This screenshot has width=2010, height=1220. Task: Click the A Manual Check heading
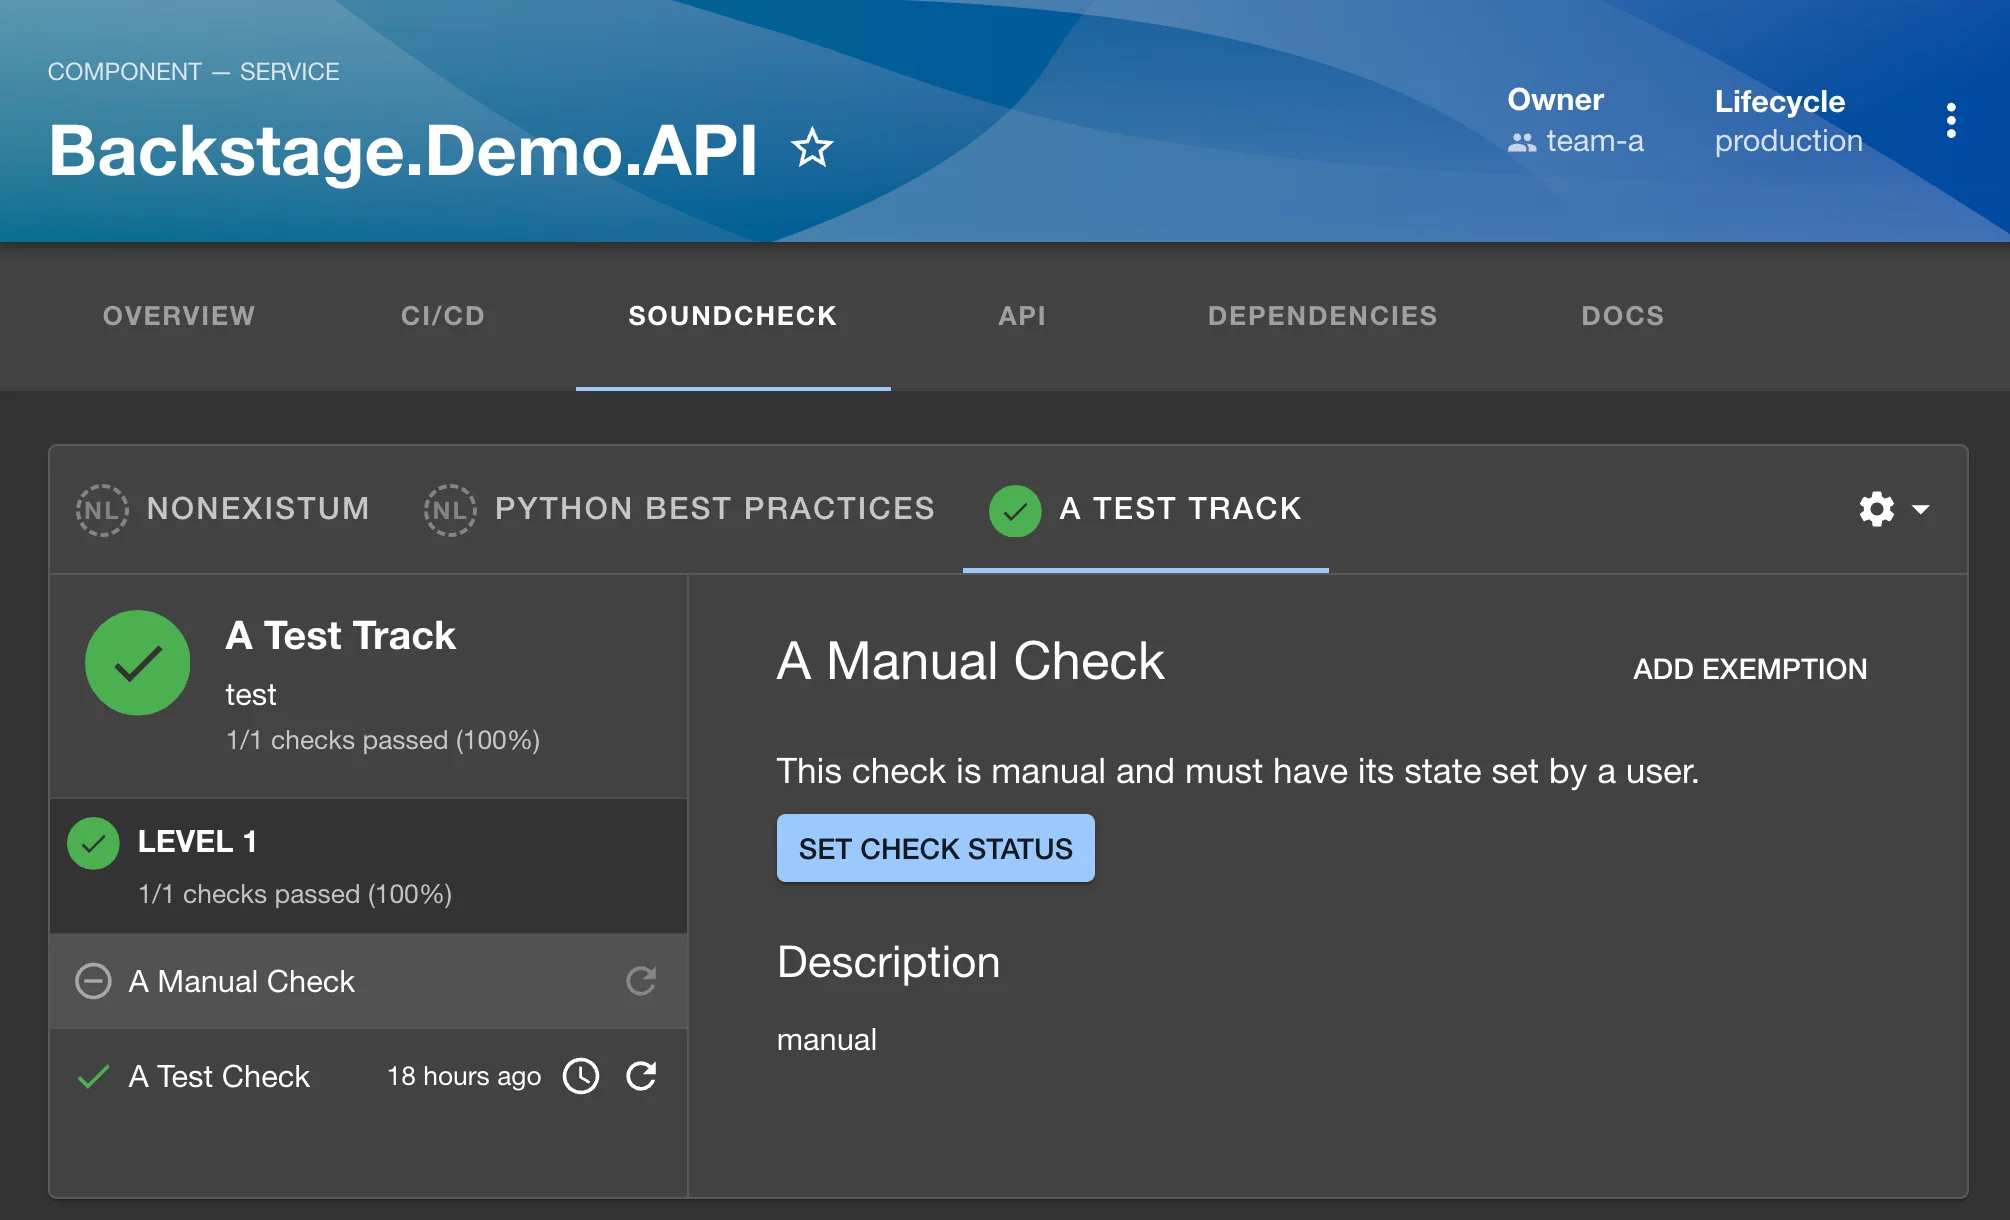(x=971, y=661)
